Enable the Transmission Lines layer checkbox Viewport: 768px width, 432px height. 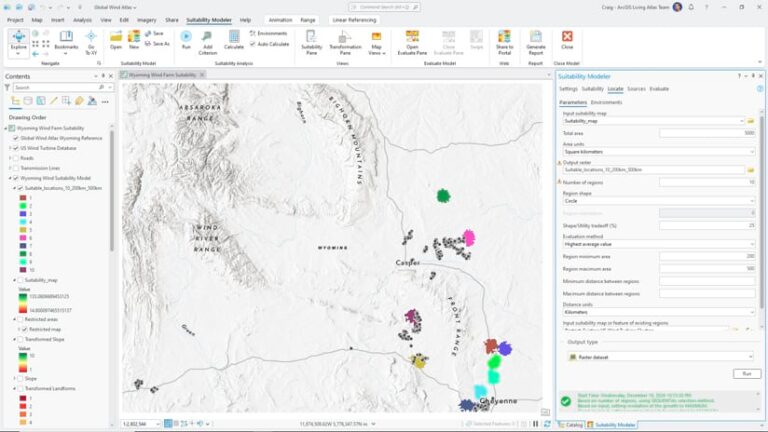16,168
